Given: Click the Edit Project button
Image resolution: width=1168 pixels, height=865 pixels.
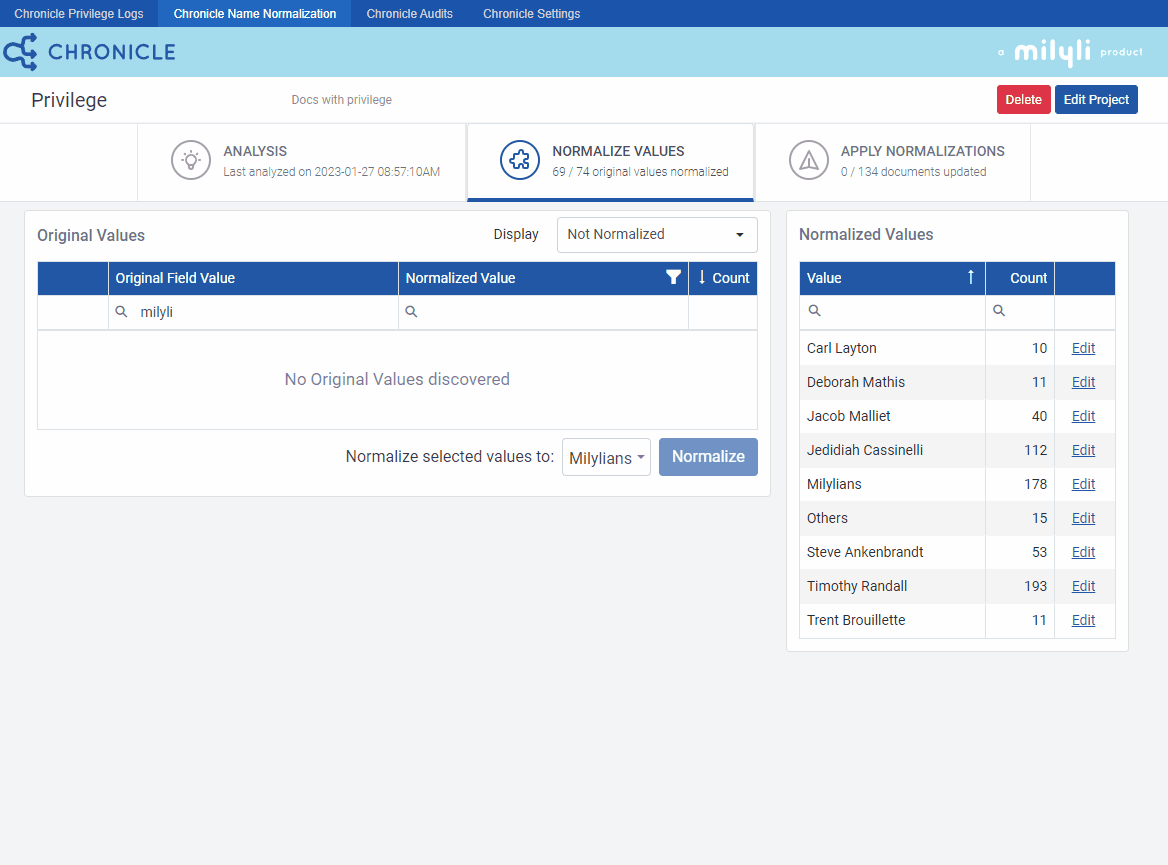Looking at the screenshot, I should click(x=1096, y=100).
